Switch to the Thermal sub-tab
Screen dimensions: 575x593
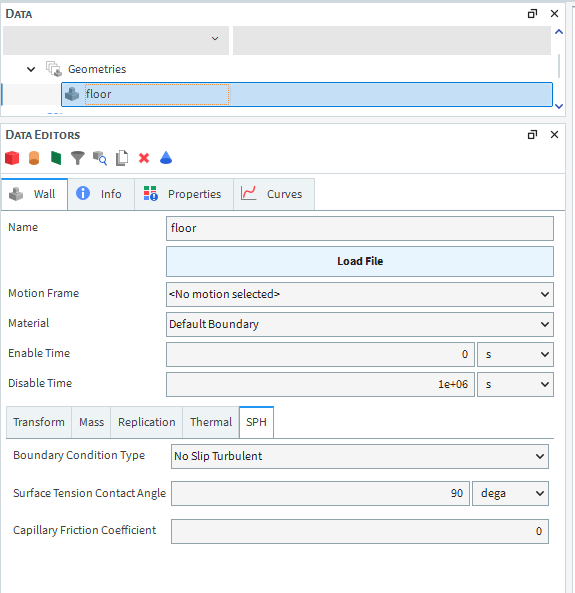coord(211,422)
